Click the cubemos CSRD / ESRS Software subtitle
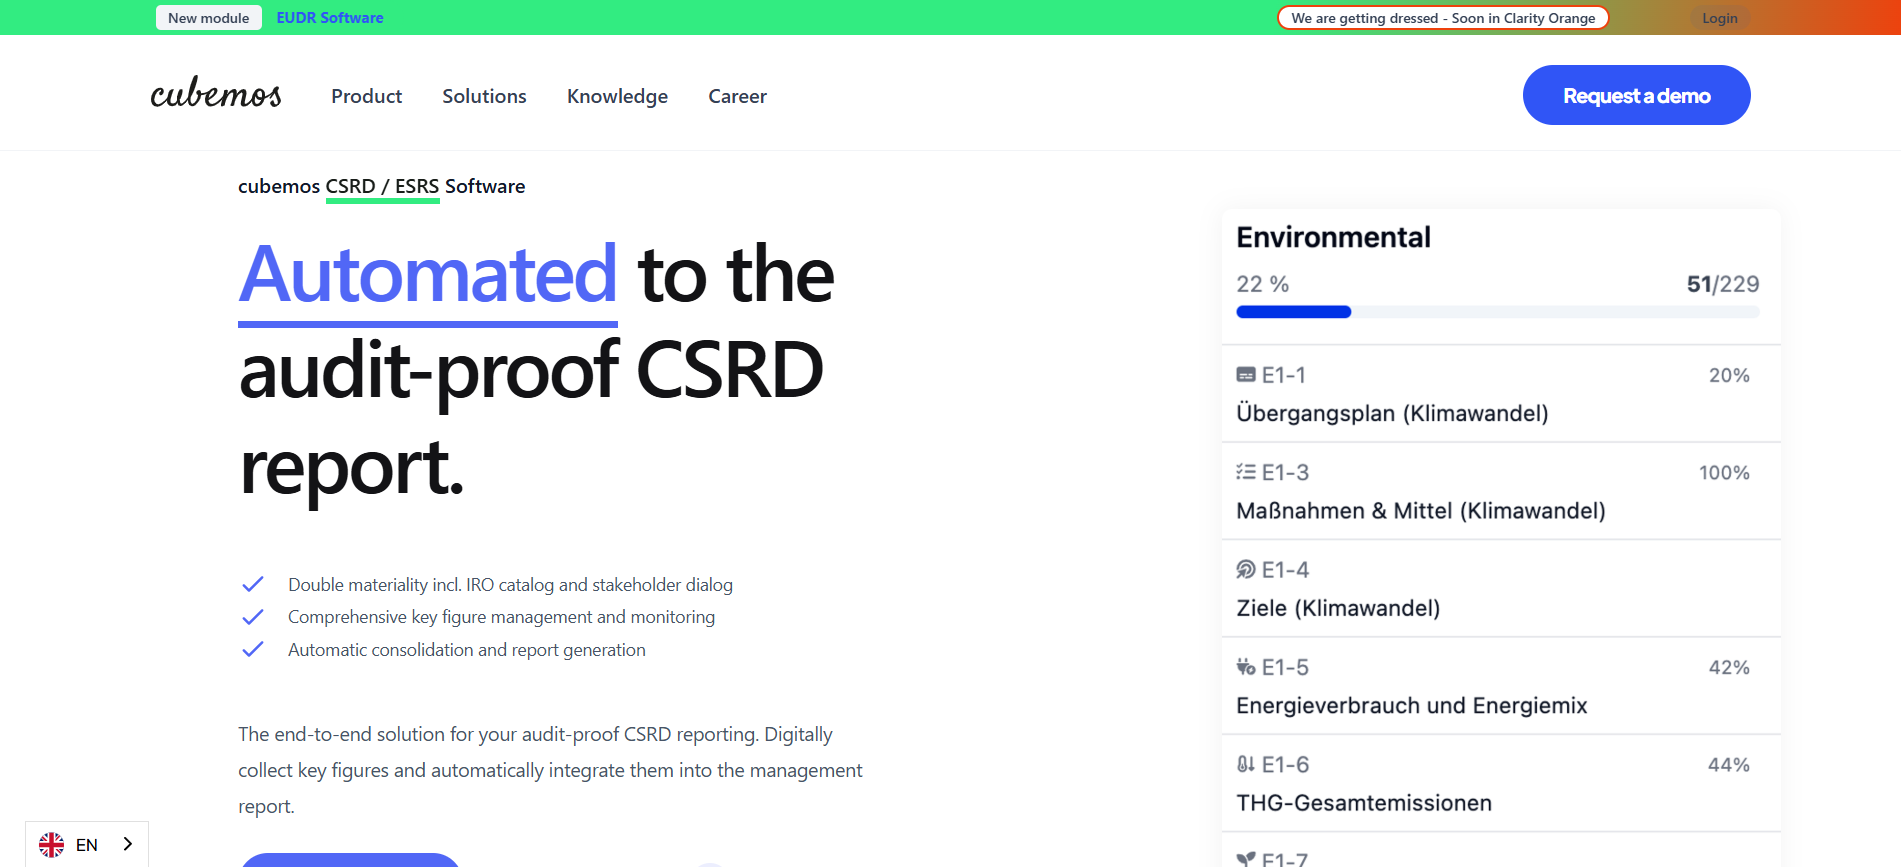This screenshot has height=867, width=1901. click(x=381, y=186)
